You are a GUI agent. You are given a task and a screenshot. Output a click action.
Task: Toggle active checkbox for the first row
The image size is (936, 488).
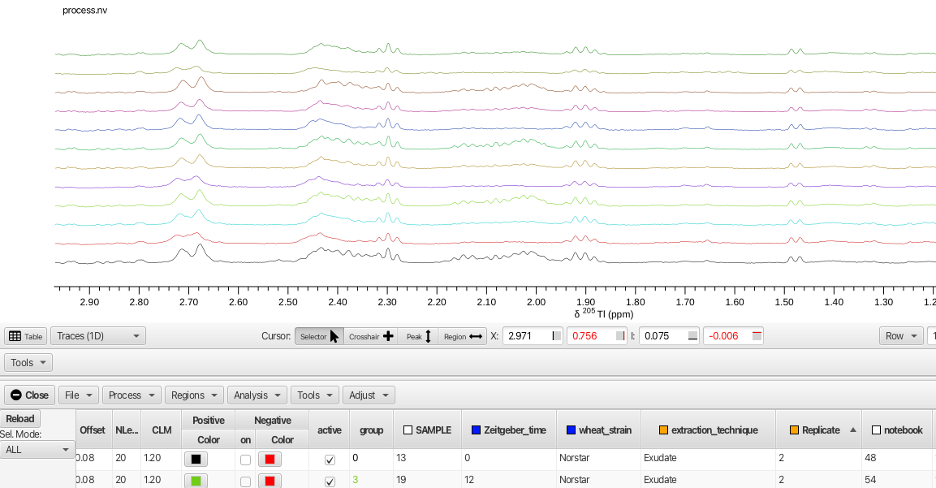330,460
